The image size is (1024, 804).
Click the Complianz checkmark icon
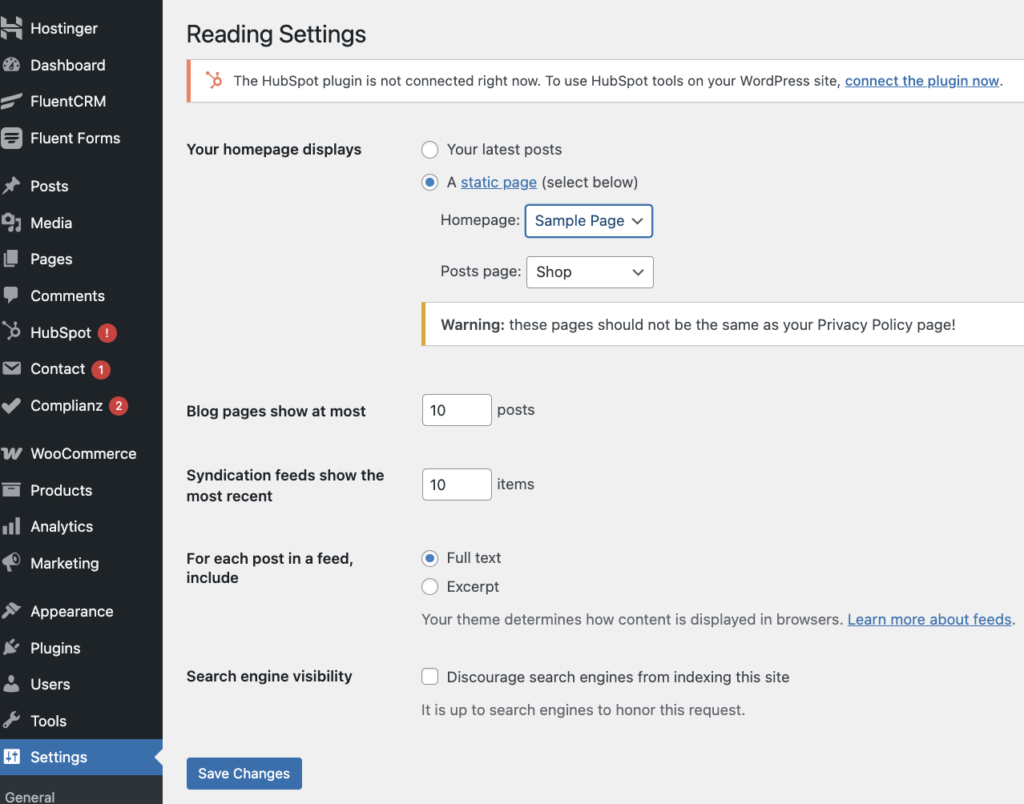click(11, 406)
